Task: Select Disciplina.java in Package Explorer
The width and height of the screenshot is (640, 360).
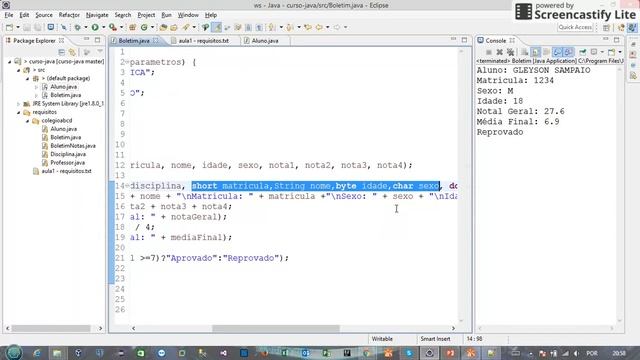Action: click(68, 154)
